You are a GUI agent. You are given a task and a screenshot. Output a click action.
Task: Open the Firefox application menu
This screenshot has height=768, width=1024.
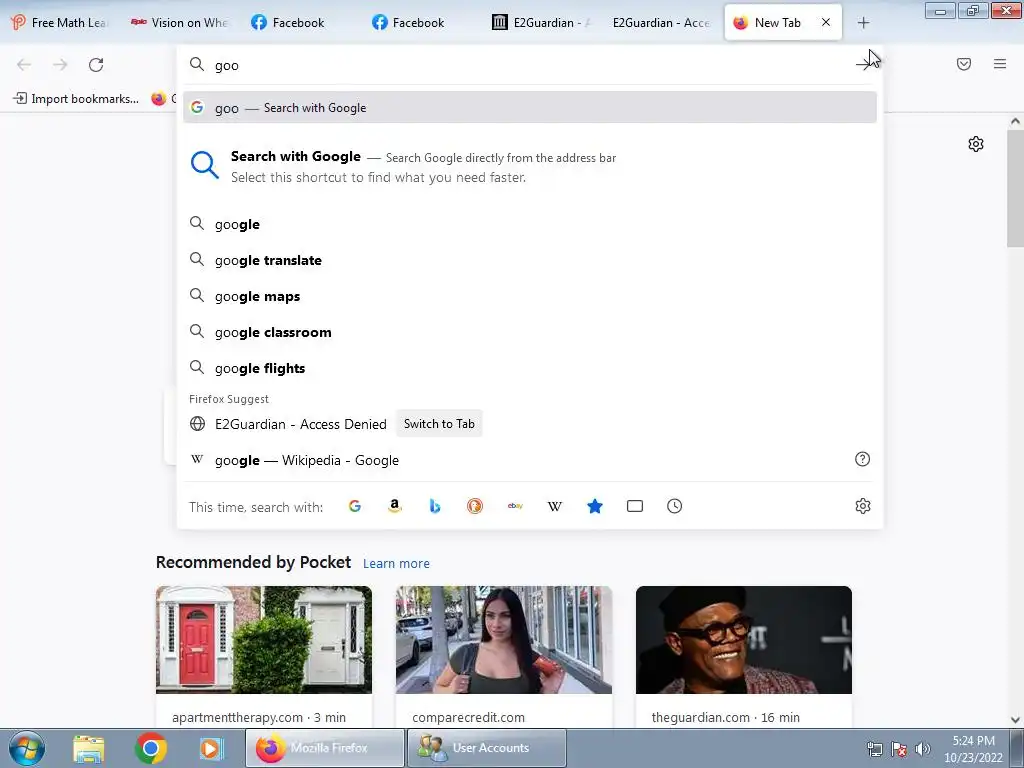(x=1000, y=64)
